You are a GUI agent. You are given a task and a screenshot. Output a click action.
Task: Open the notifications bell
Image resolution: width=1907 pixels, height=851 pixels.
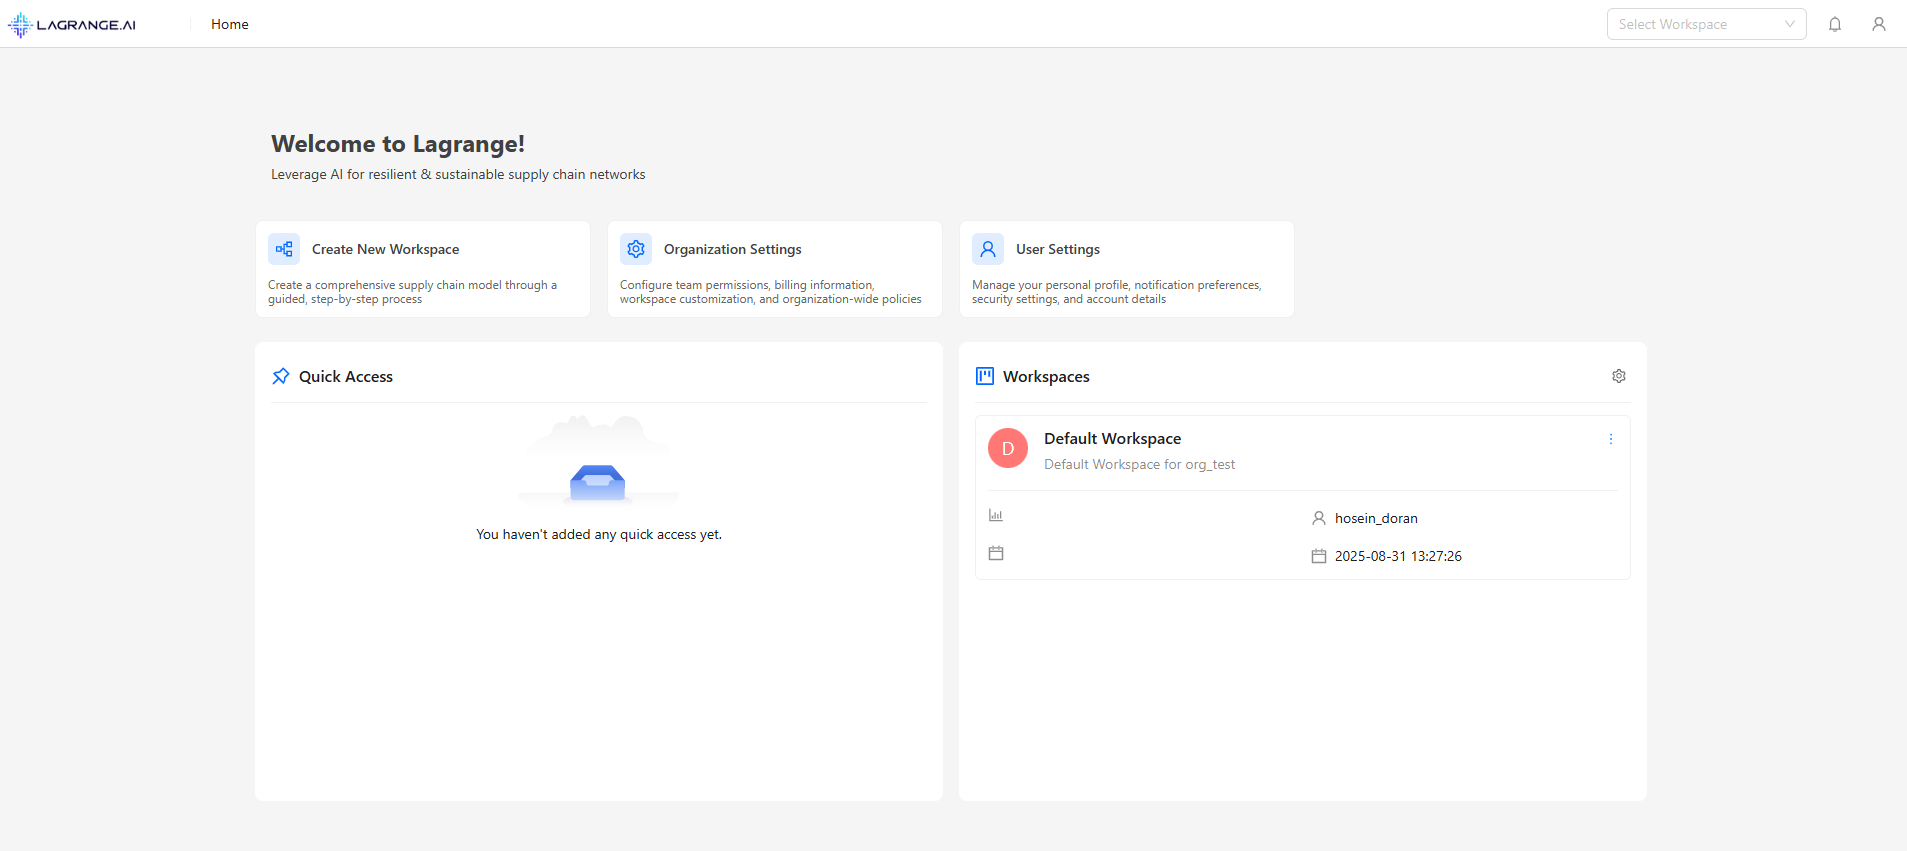pos(1835,24)
